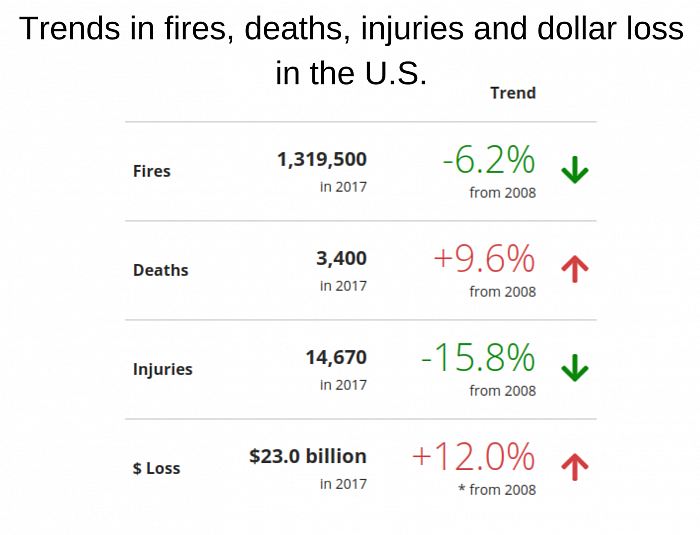Click the '* from 2008' footnote text
The height and width of the screenshot is (535, 700).
pos(497,490)
